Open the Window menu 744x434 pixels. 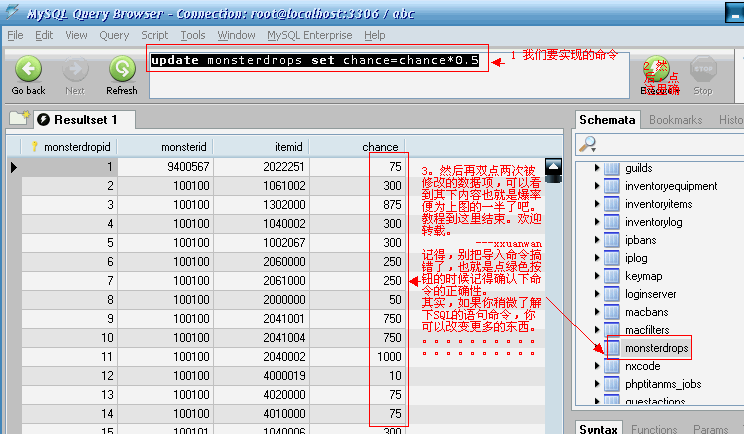point(236,35)
